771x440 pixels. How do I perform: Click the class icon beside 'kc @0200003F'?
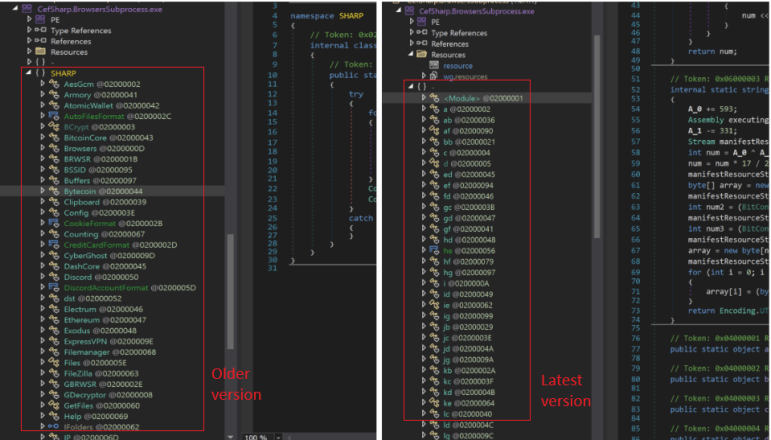coord(434,381)
